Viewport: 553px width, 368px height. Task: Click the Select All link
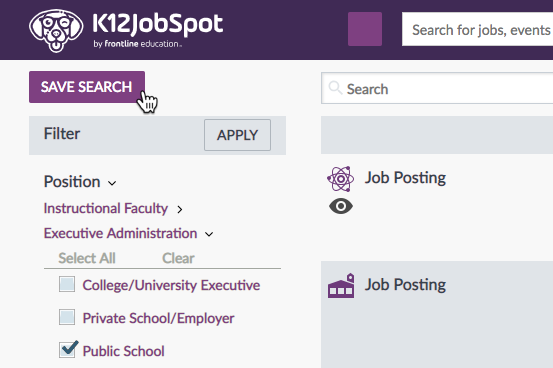pyautogui.click(x=87, y=258)
